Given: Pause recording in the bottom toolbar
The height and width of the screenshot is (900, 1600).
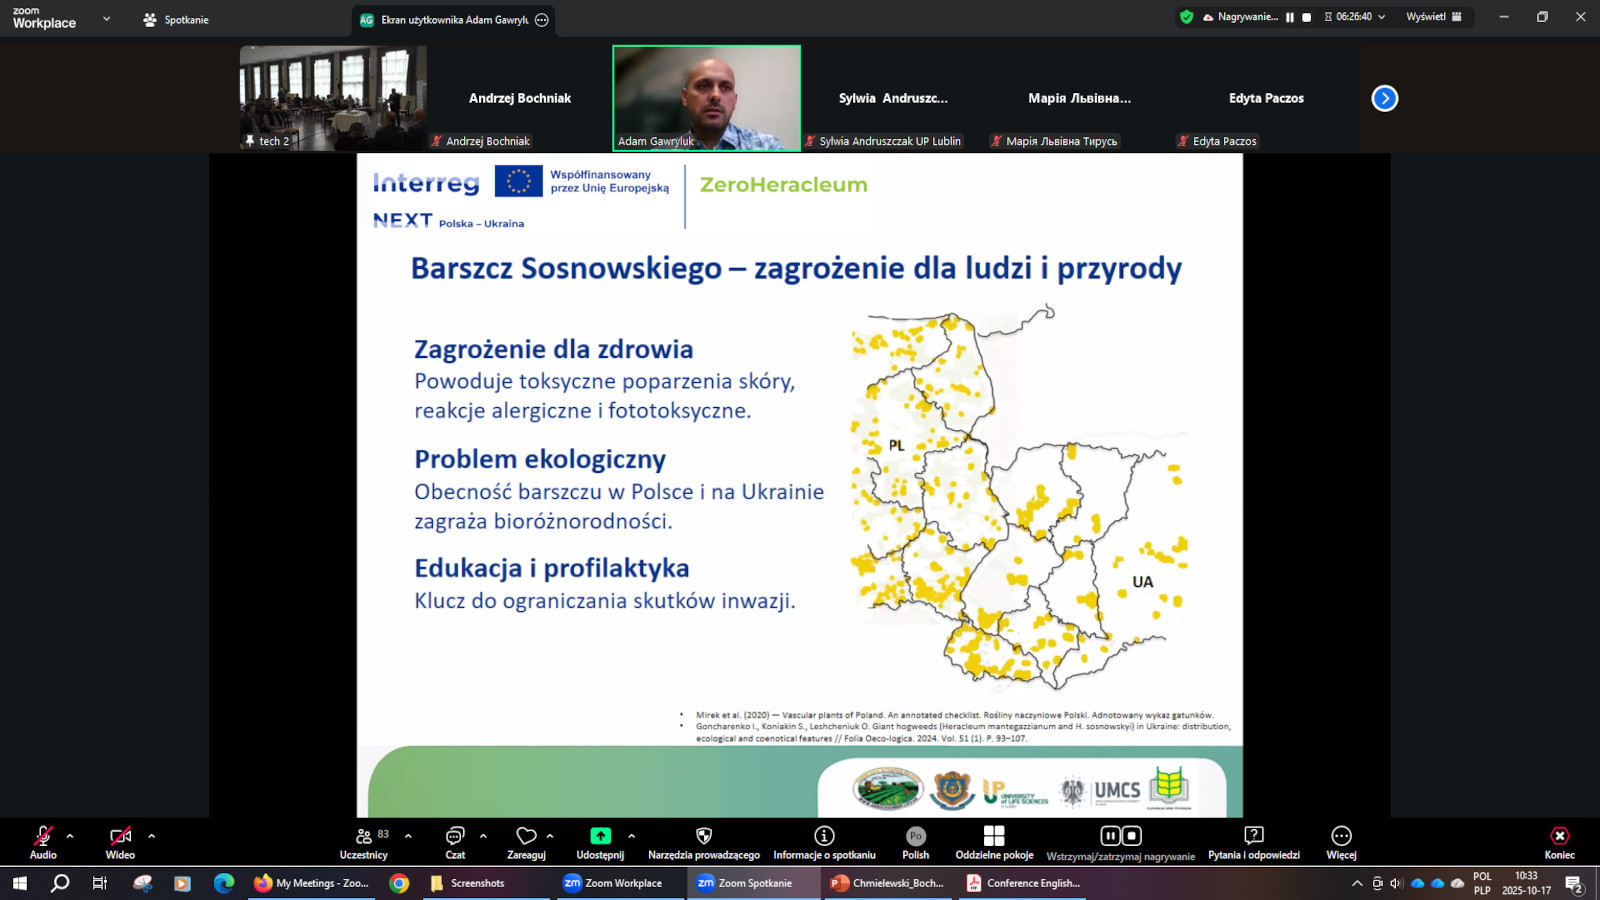Looking at the screenshot, I should pyautogui.click(x=1110, y=836).
